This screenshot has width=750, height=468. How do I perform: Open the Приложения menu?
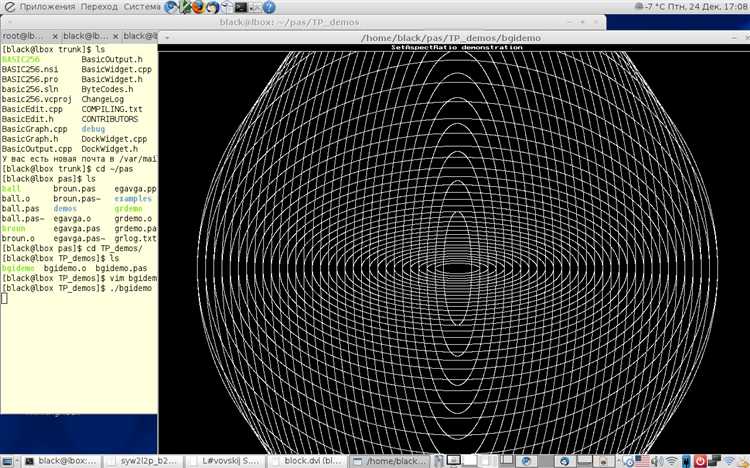click(x=47, y=7)
